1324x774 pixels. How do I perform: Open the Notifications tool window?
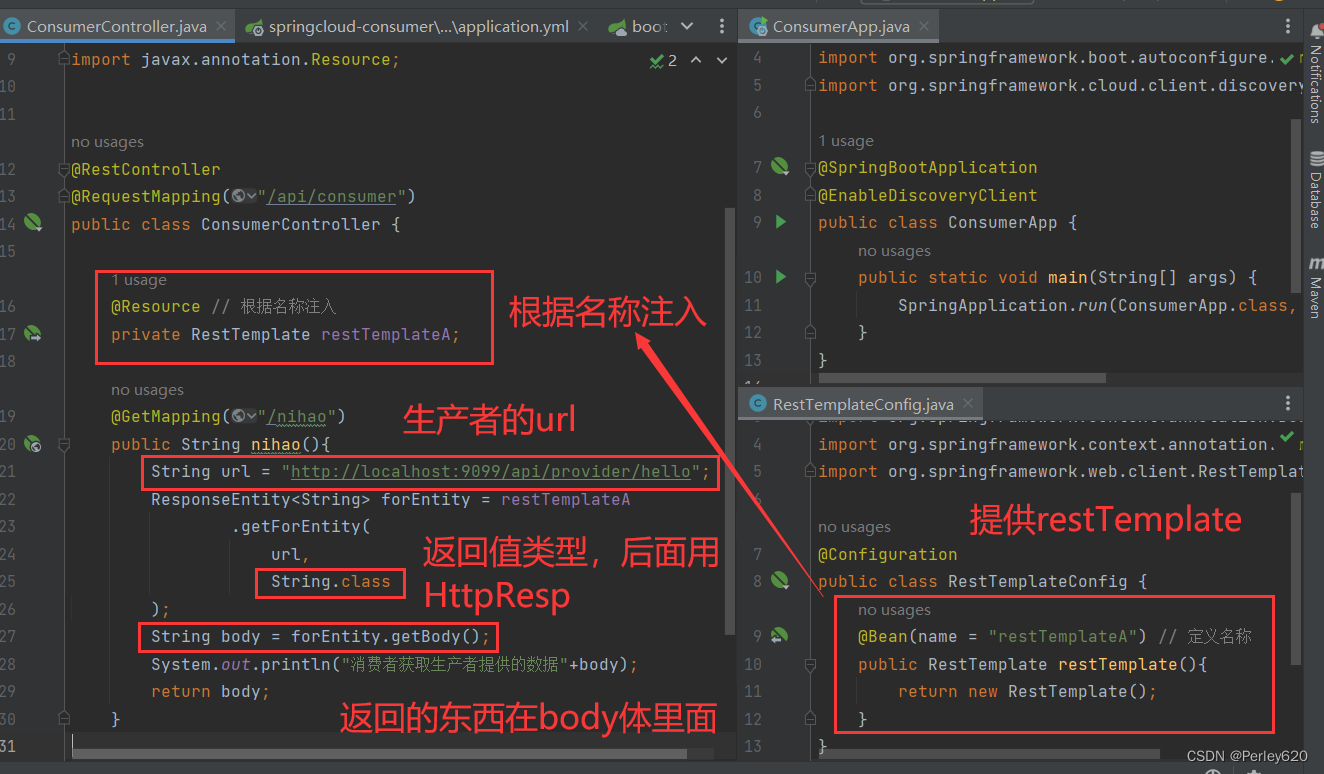click(x=1314, y=75)
